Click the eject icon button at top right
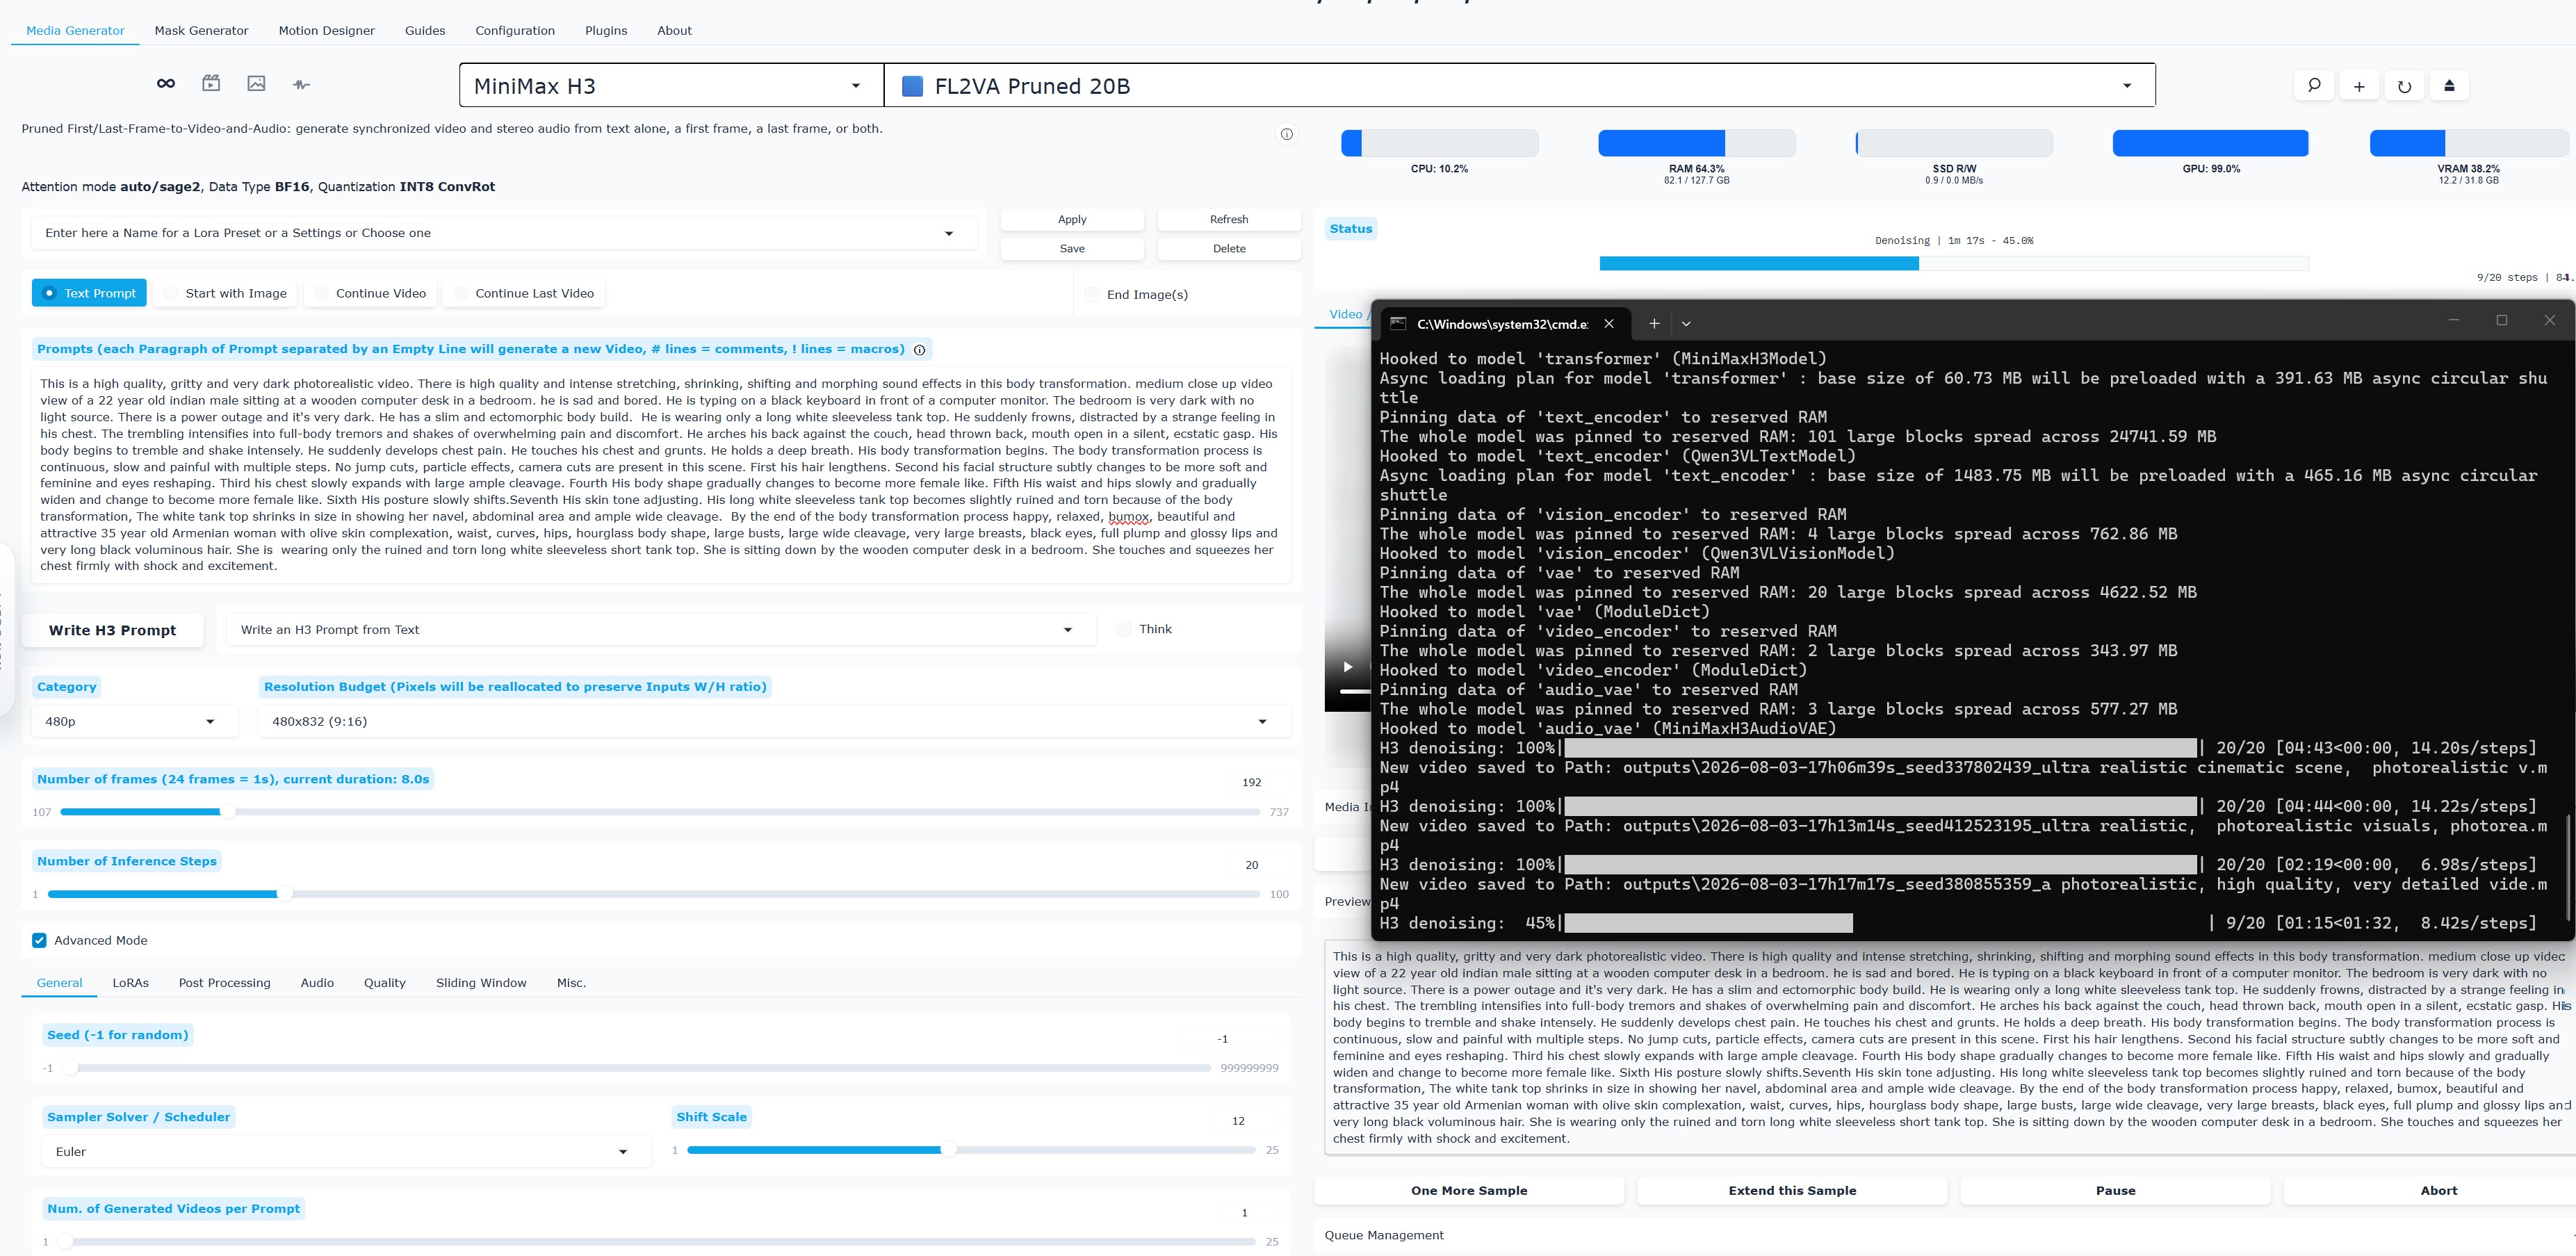This screenshot has width=2576, height=1256. tap(2449, 86)
